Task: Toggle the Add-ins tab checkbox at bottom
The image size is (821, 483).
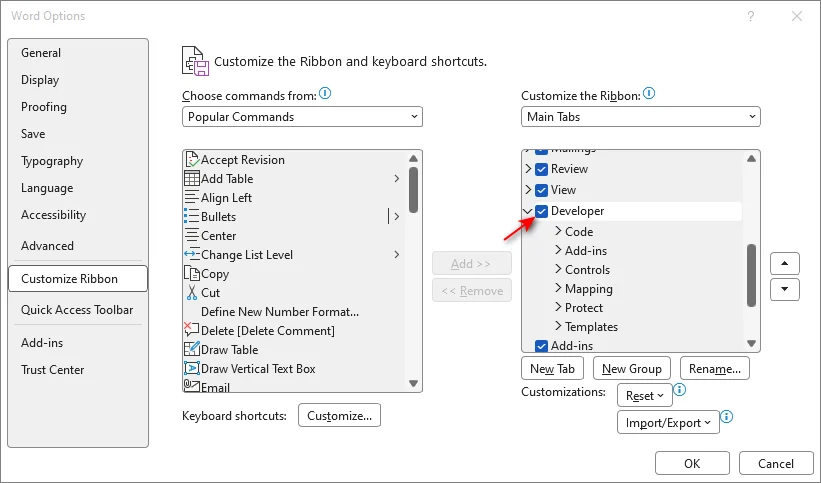Action: pyautogui.click(x=541, y=346)
